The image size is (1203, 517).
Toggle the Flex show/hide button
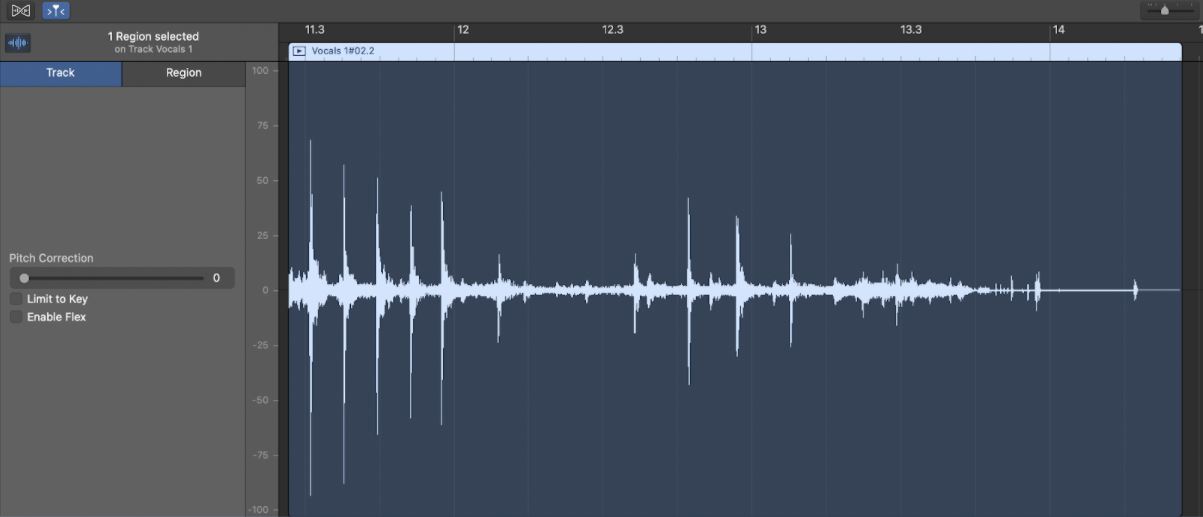pyautogui.click(x=21, y=11)
